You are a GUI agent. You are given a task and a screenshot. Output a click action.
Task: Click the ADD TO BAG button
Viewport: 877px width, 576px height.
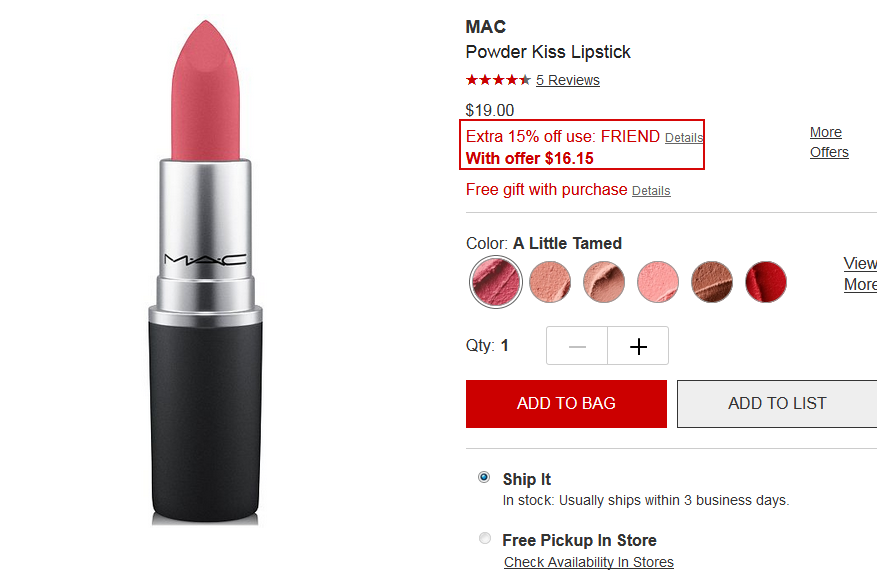click(566, 404)
